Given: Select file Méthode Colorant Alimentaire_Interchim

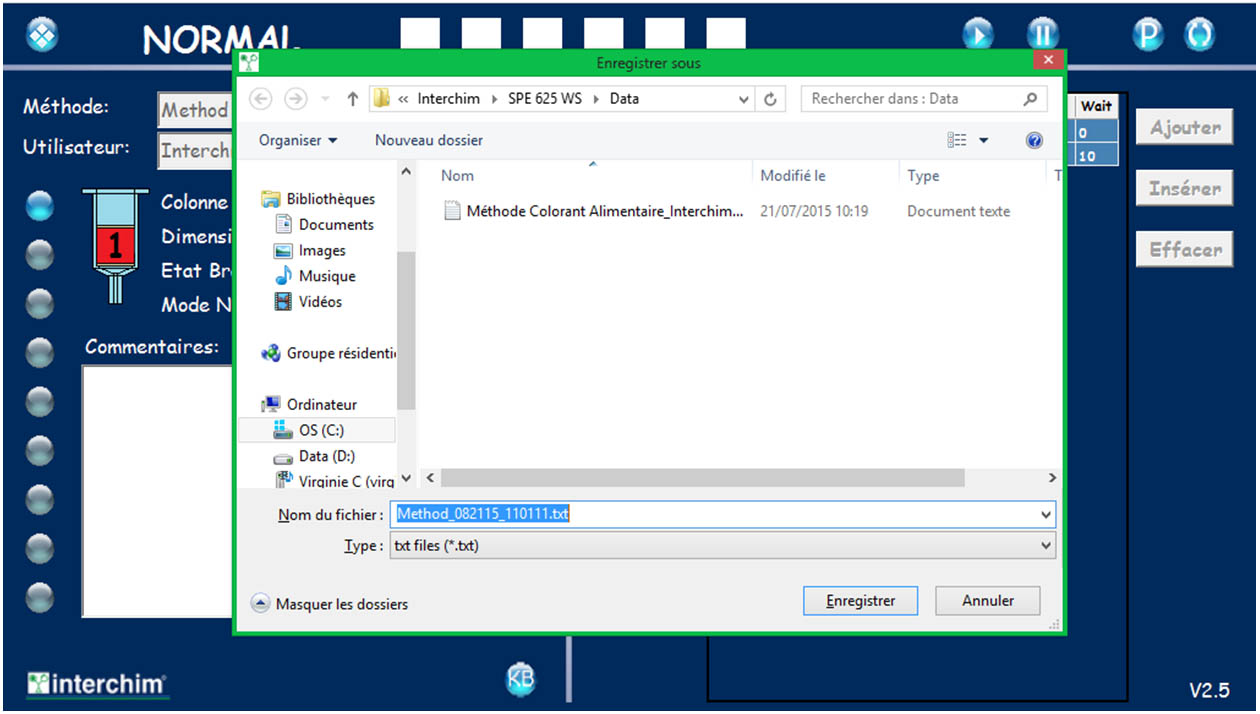Looking at the screenshot, I should [595, 211].
